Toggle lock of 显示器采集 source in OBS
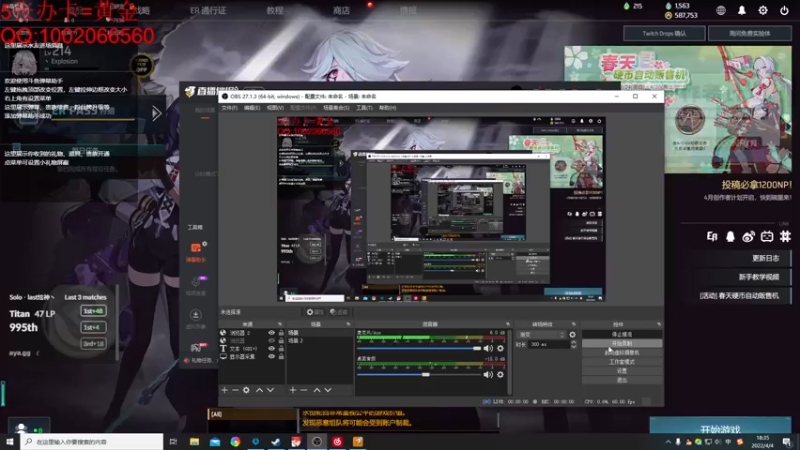The height and width of the screenshot is (450, 800). pyautogui.click(x=281, y=357)
